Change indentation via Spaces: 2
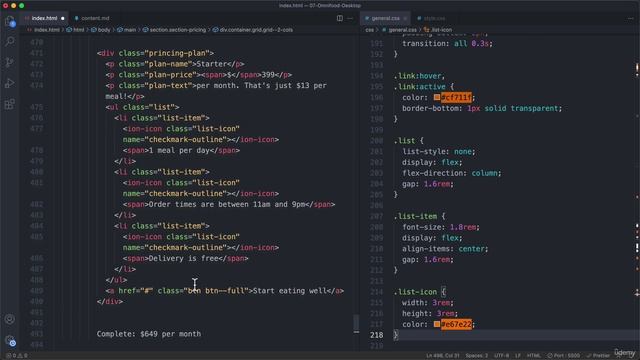The image size is (640, 360). point(477,356)
